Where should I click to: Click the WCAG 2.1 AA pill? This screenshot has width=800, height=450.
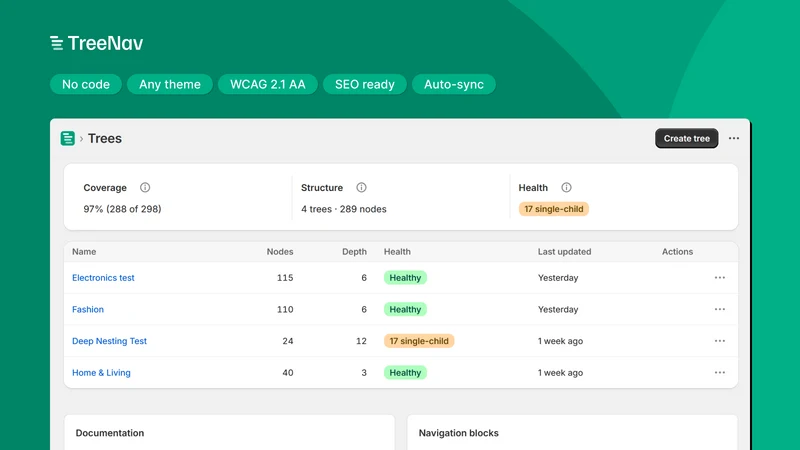pos(268,84)
